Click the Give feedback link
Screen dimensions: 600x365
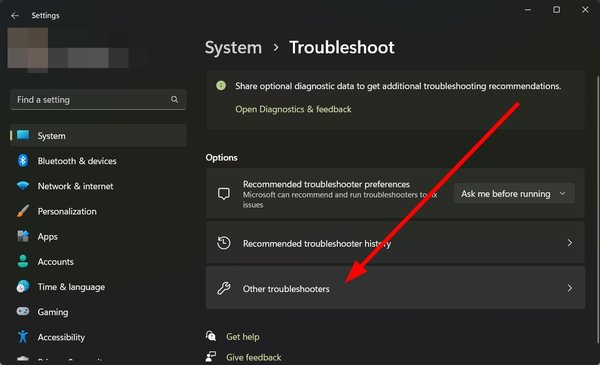pos(254,357)
